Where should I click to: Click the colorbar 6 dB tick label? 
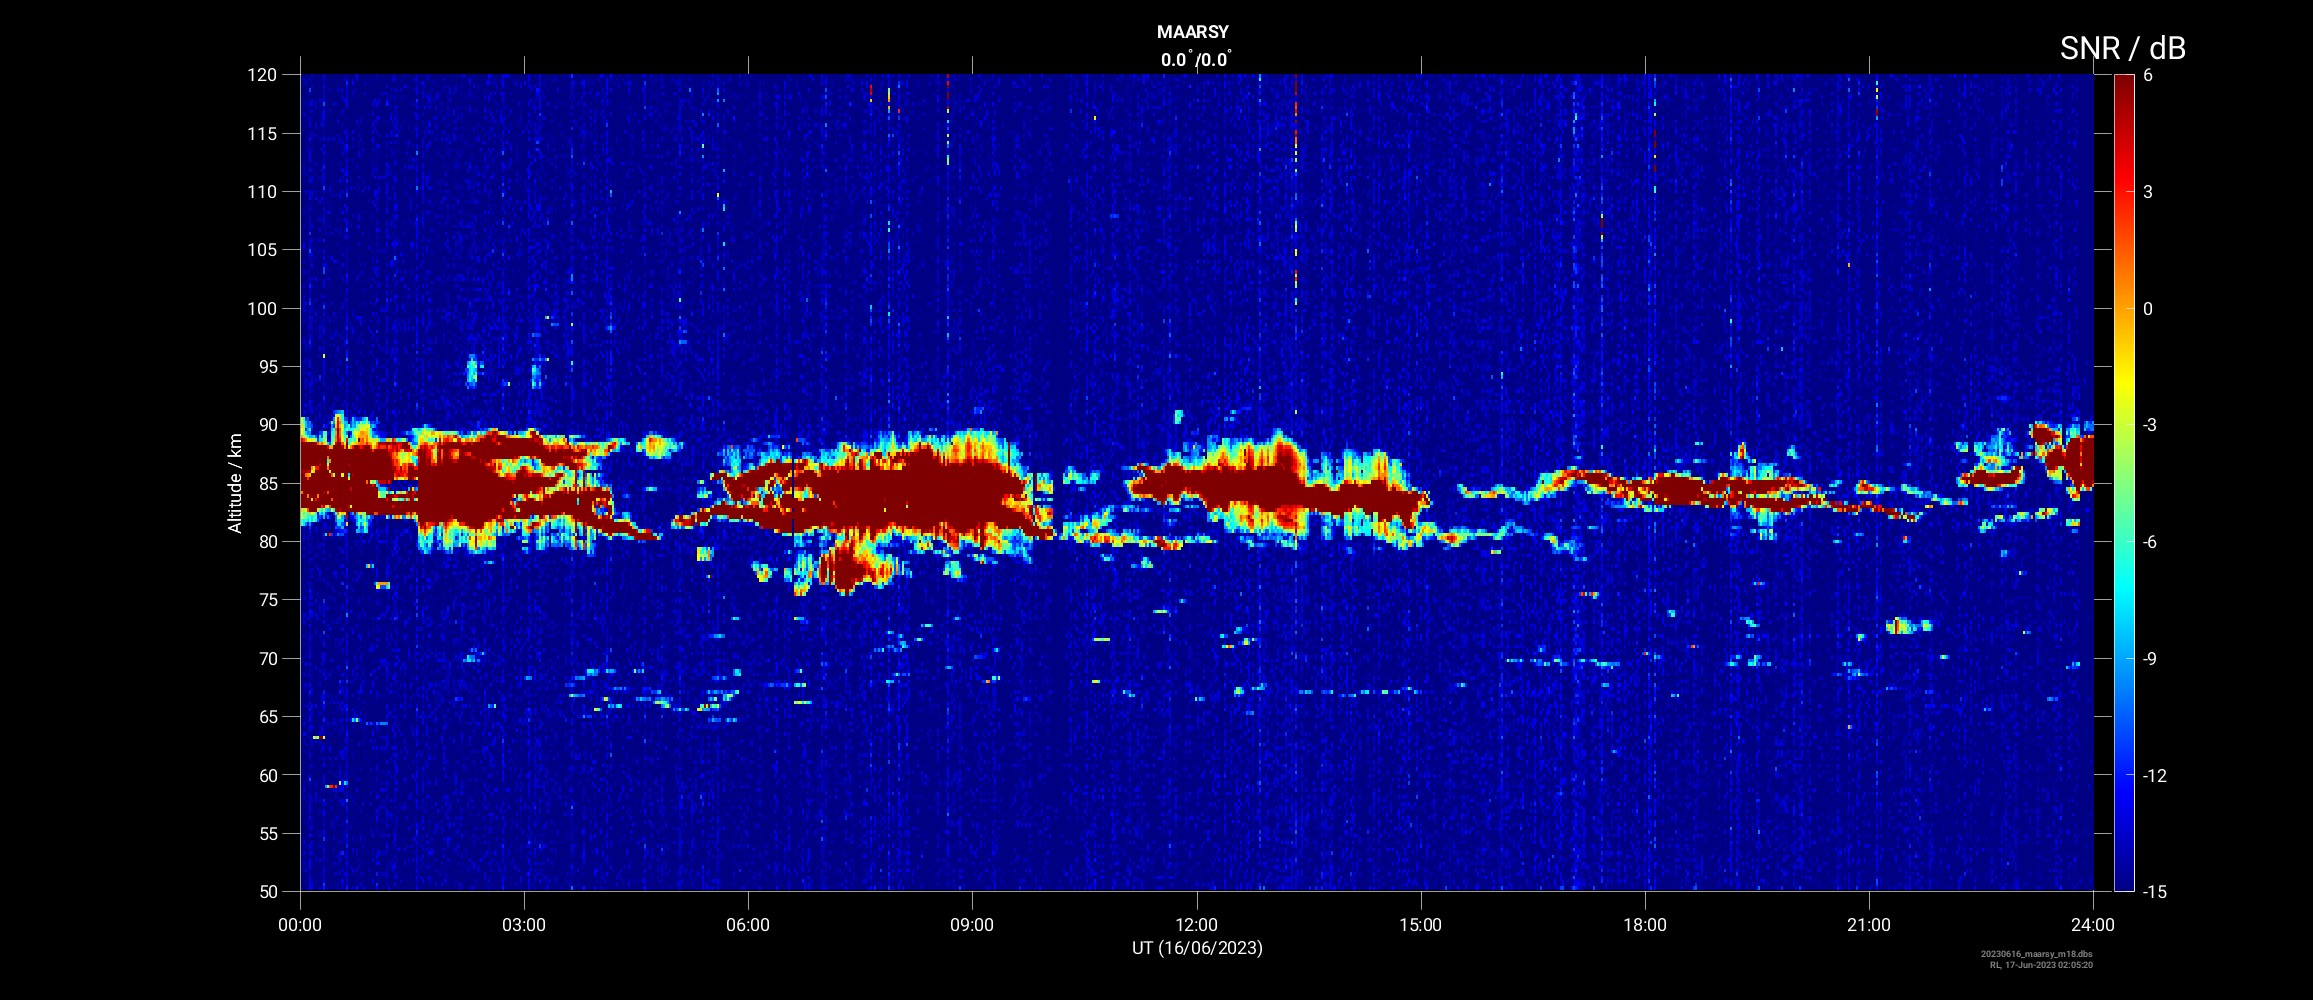coord(2148,75)
